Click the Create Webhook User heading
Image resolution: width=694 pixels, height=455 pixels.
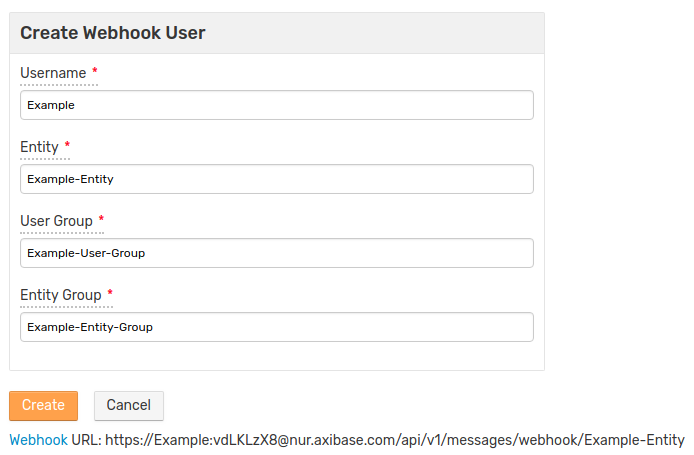click(x=113, y=33)
